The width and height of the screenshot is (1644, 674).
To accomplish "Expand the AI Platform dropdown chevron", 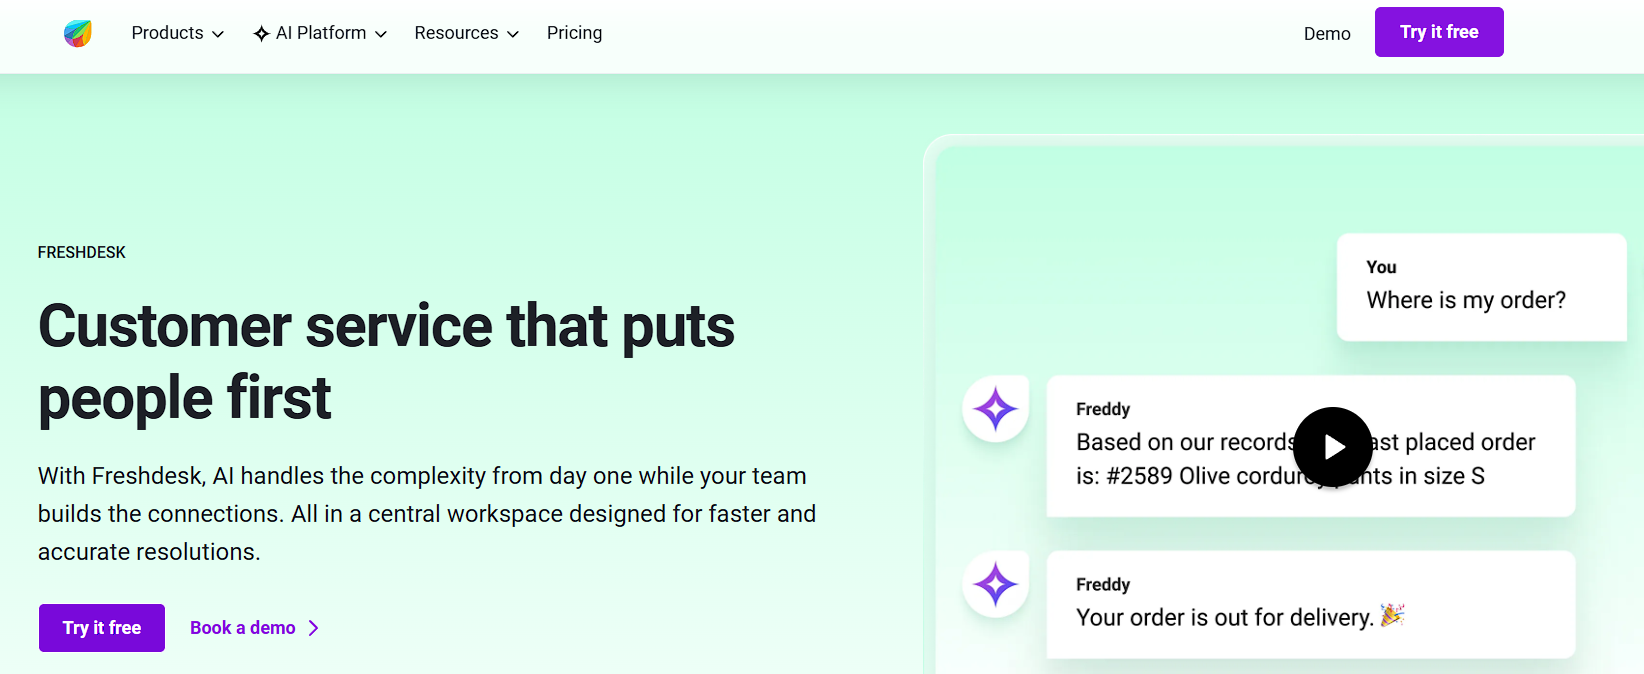I will click(x=381, y=34).
